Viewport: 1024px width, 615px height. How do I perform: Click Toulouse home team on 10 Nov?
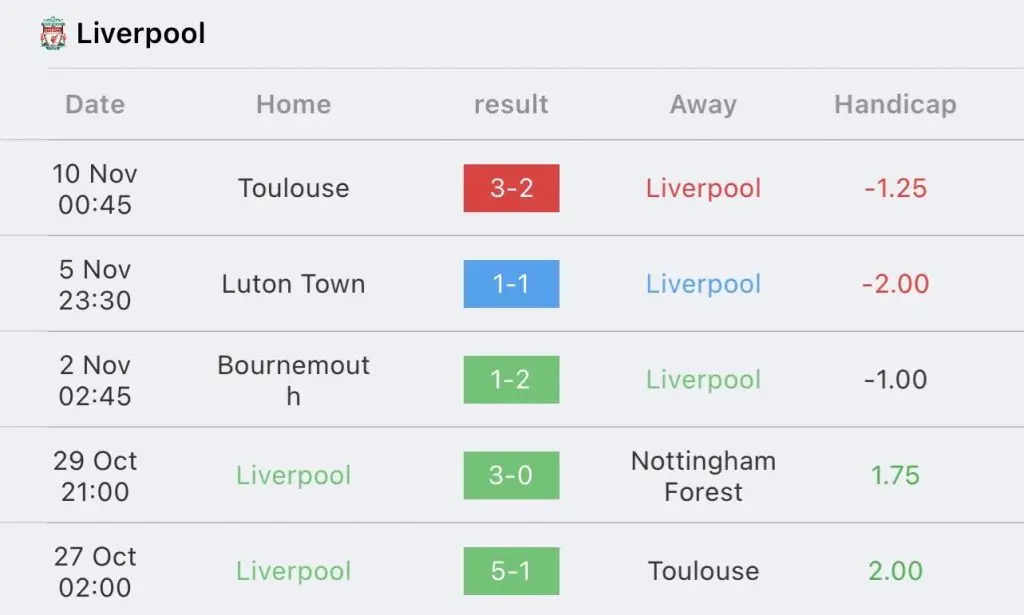[x=294, y=188]
